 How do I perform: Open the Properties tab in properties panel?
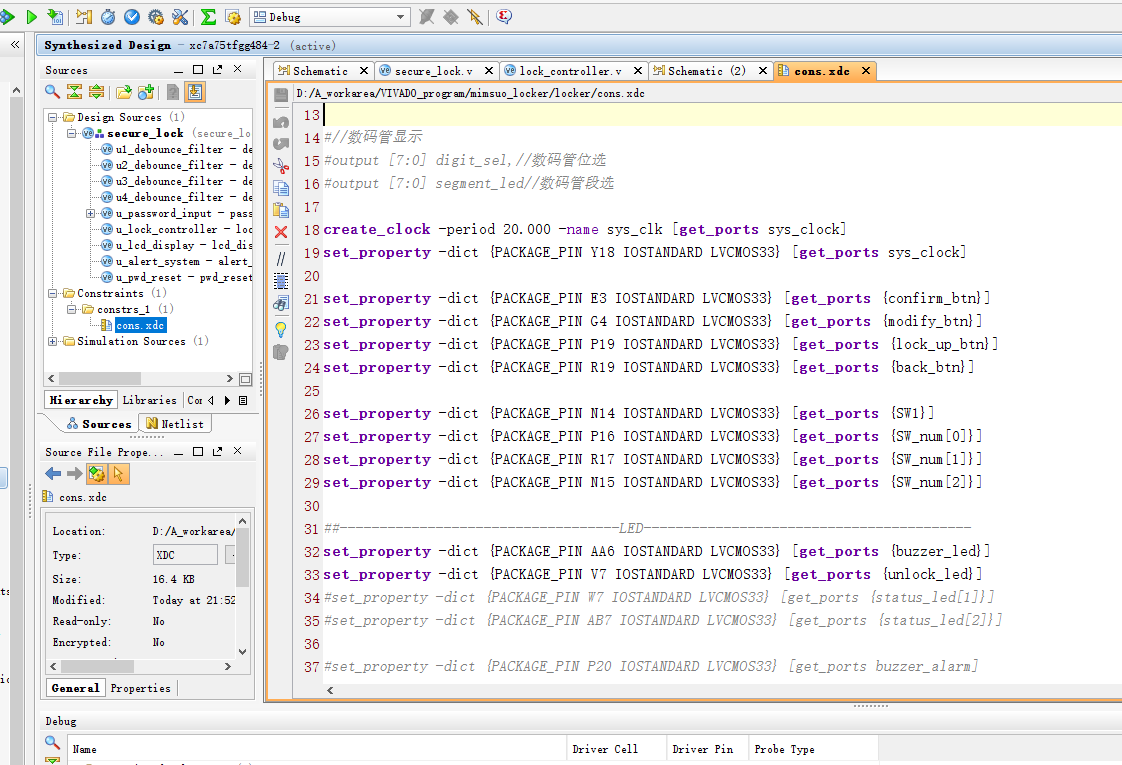click(140, 688)
